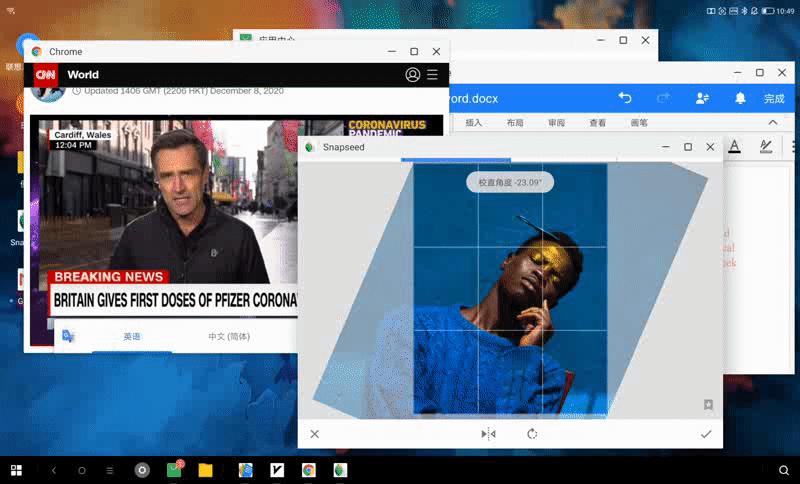The width and height of the screenshot is (800, 484).
Task: Click 完成 button in Word
Action: click(x=774, y=99)
